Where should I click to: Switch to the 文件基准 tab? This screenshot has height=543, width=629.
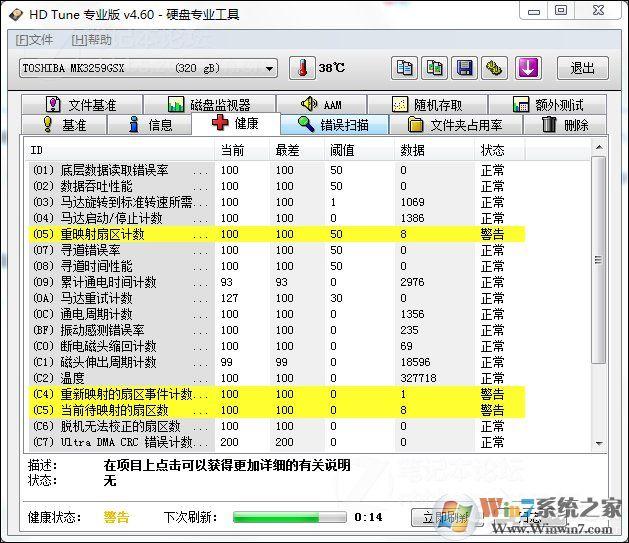82,105
